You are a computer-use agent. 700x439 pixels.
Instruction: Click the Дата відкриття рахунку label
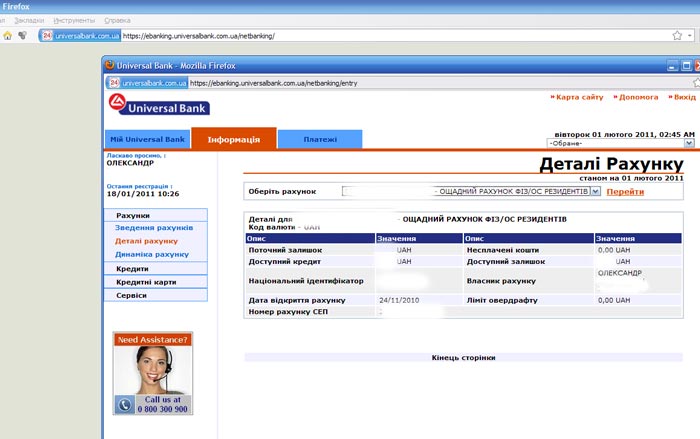(x=297, y=301)
